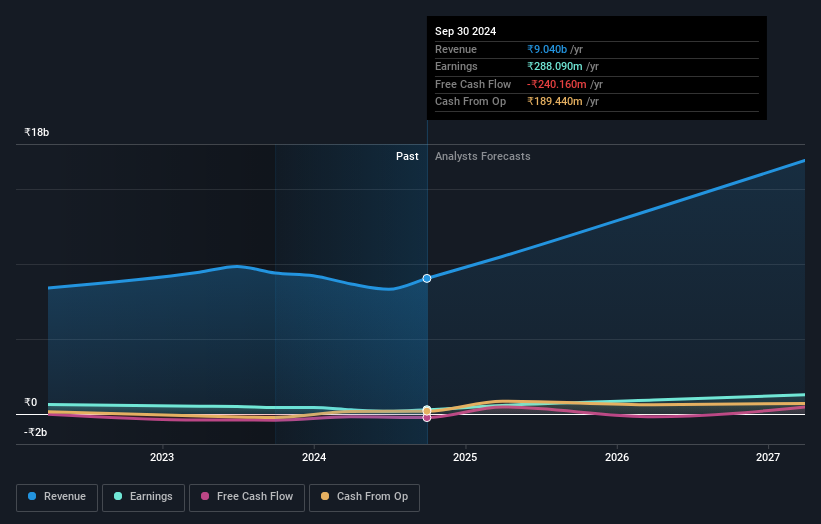
Task: Click the ₹288.090m earnings value in tooltip
Action: [x=554, y=66]
